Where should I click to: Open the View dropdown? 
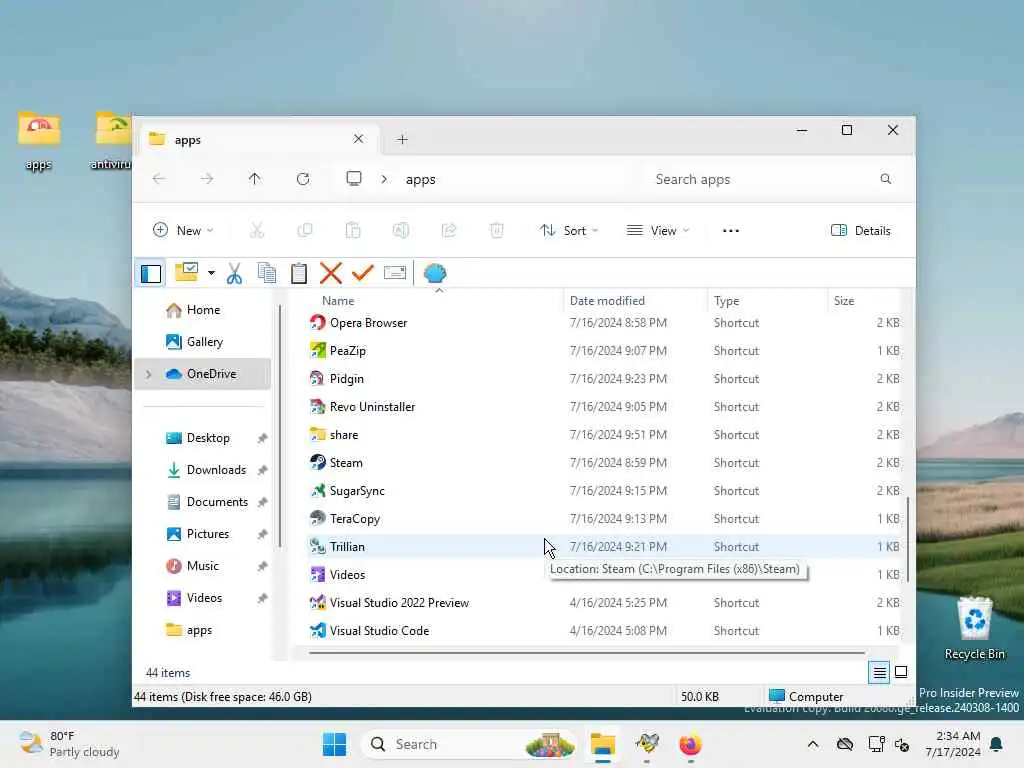tap(658, 231)
